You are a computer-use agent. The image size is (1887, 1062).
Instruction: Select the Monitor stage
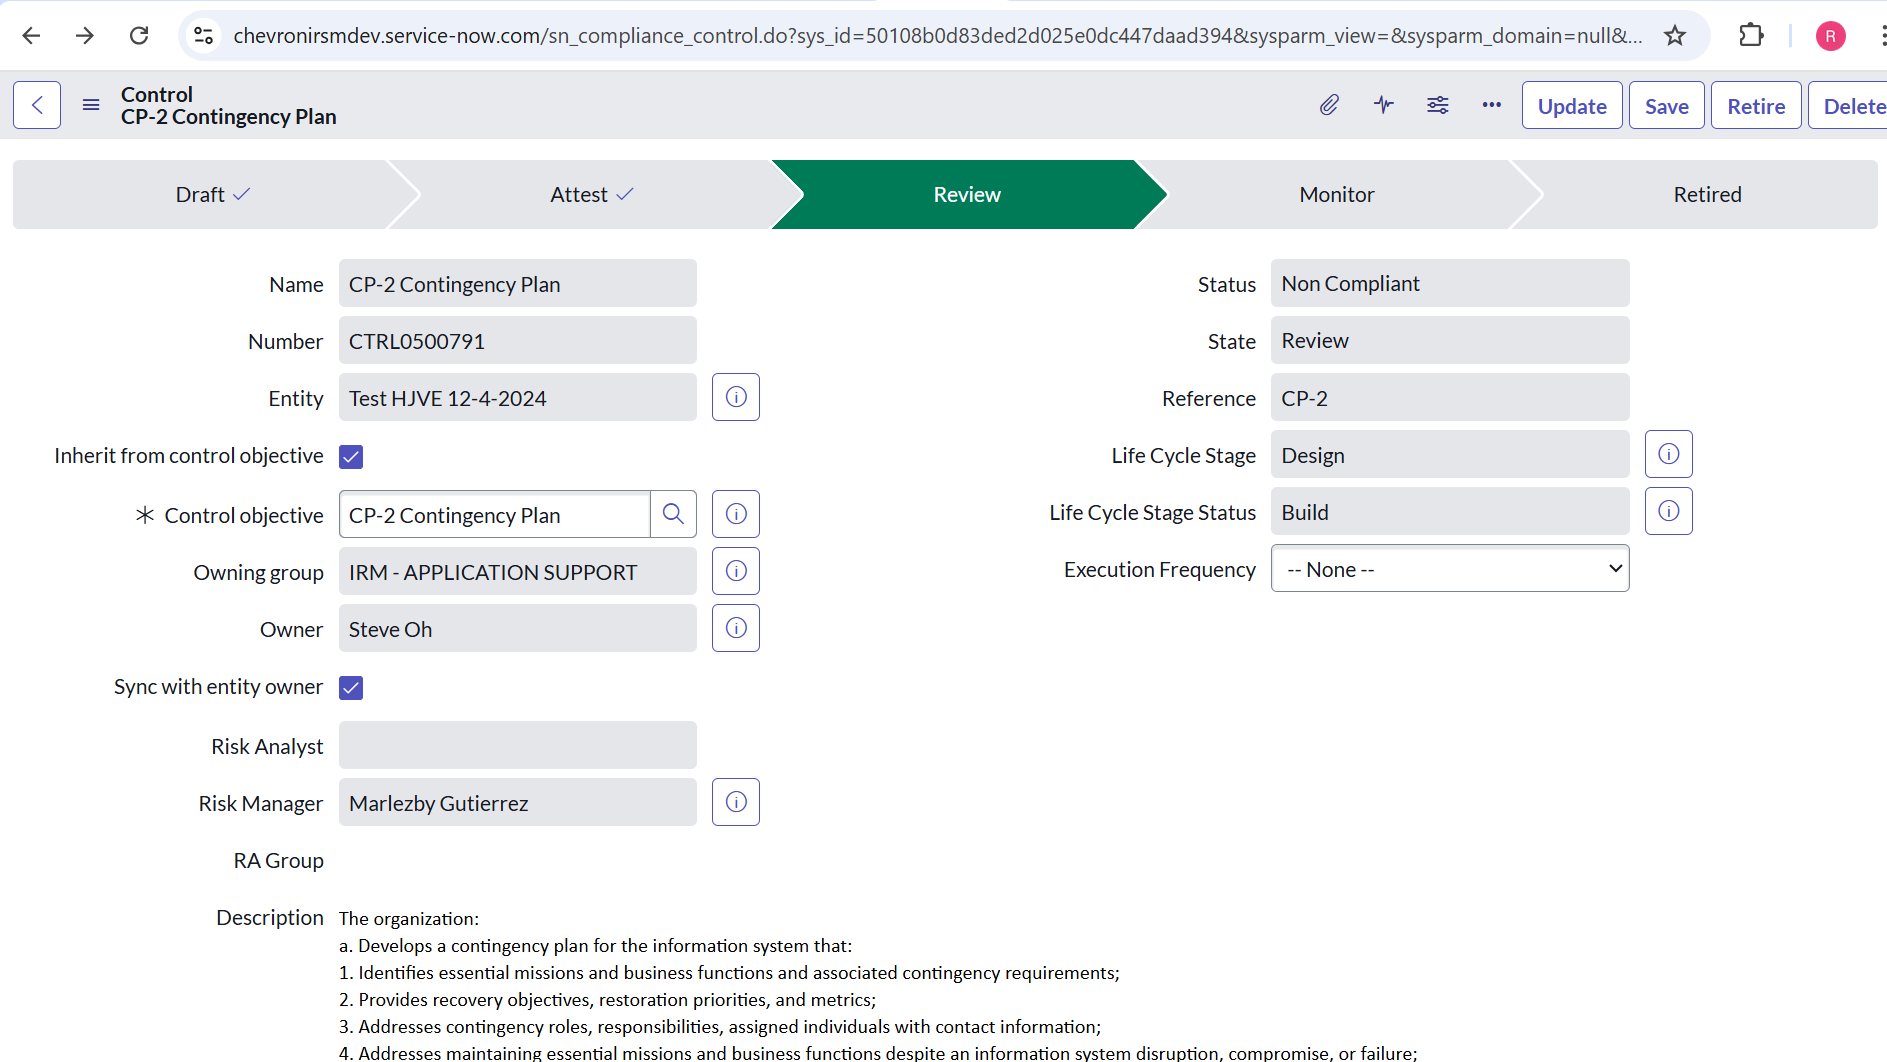(1337, 195)
